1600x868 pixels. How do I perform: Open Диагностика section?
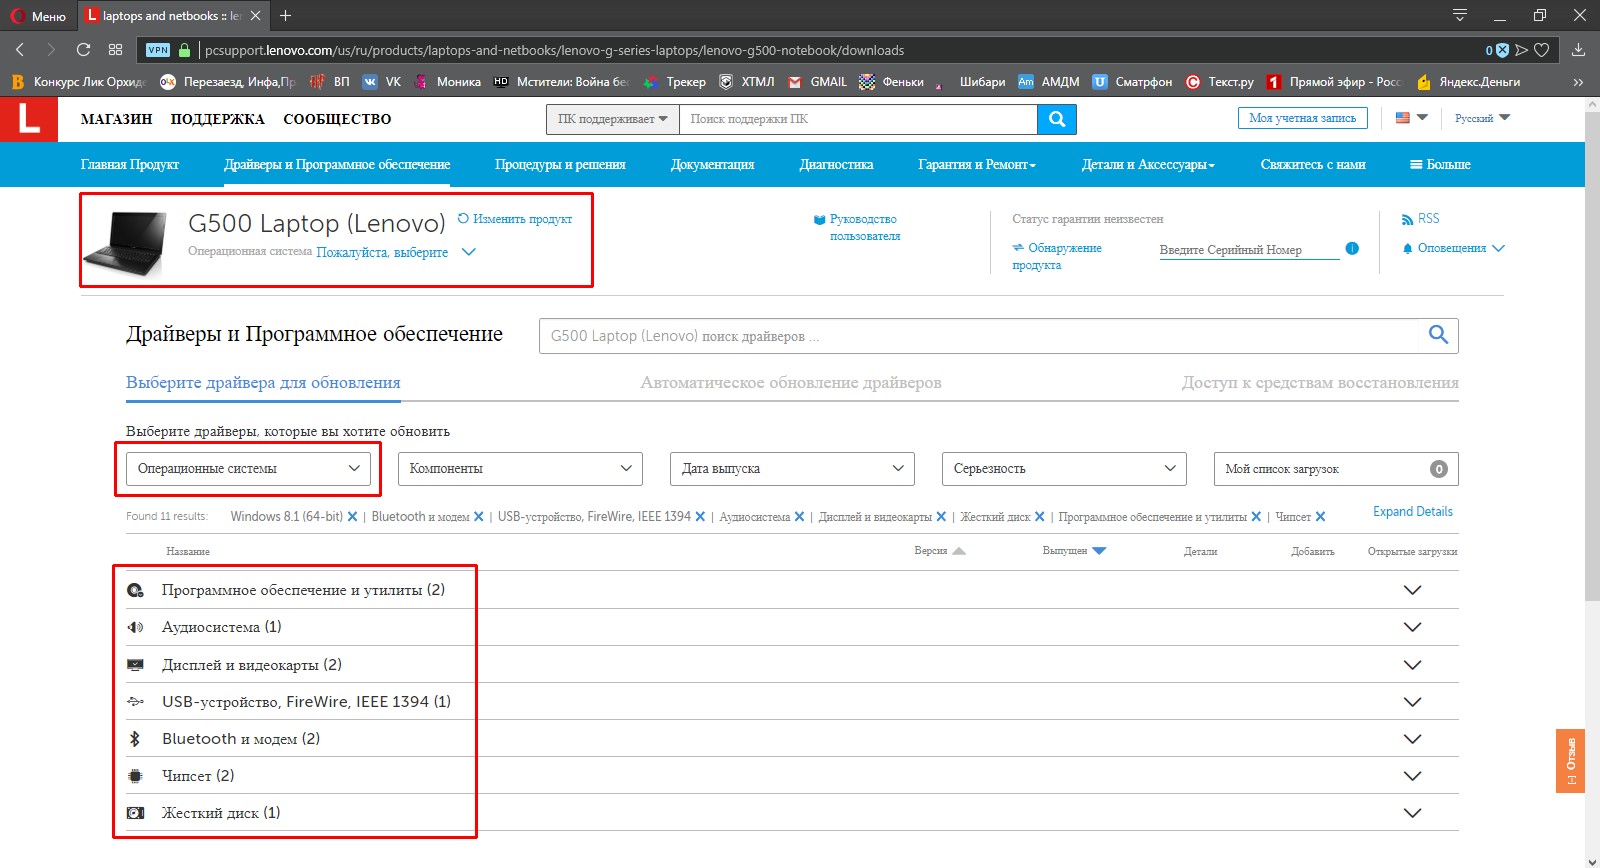836,164
